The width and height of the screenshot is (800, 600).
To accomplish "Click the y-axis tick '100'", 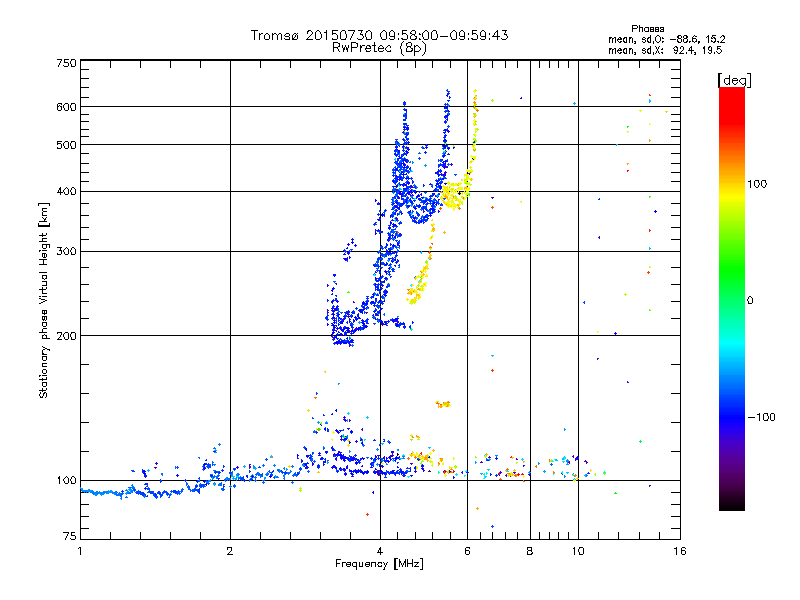I will pyautogui.click(x=66, y=480).
